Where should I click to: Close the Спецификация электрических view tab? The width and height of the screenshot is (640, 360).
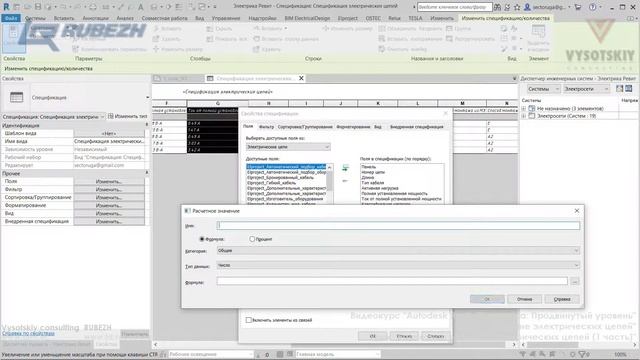point(301,78)
